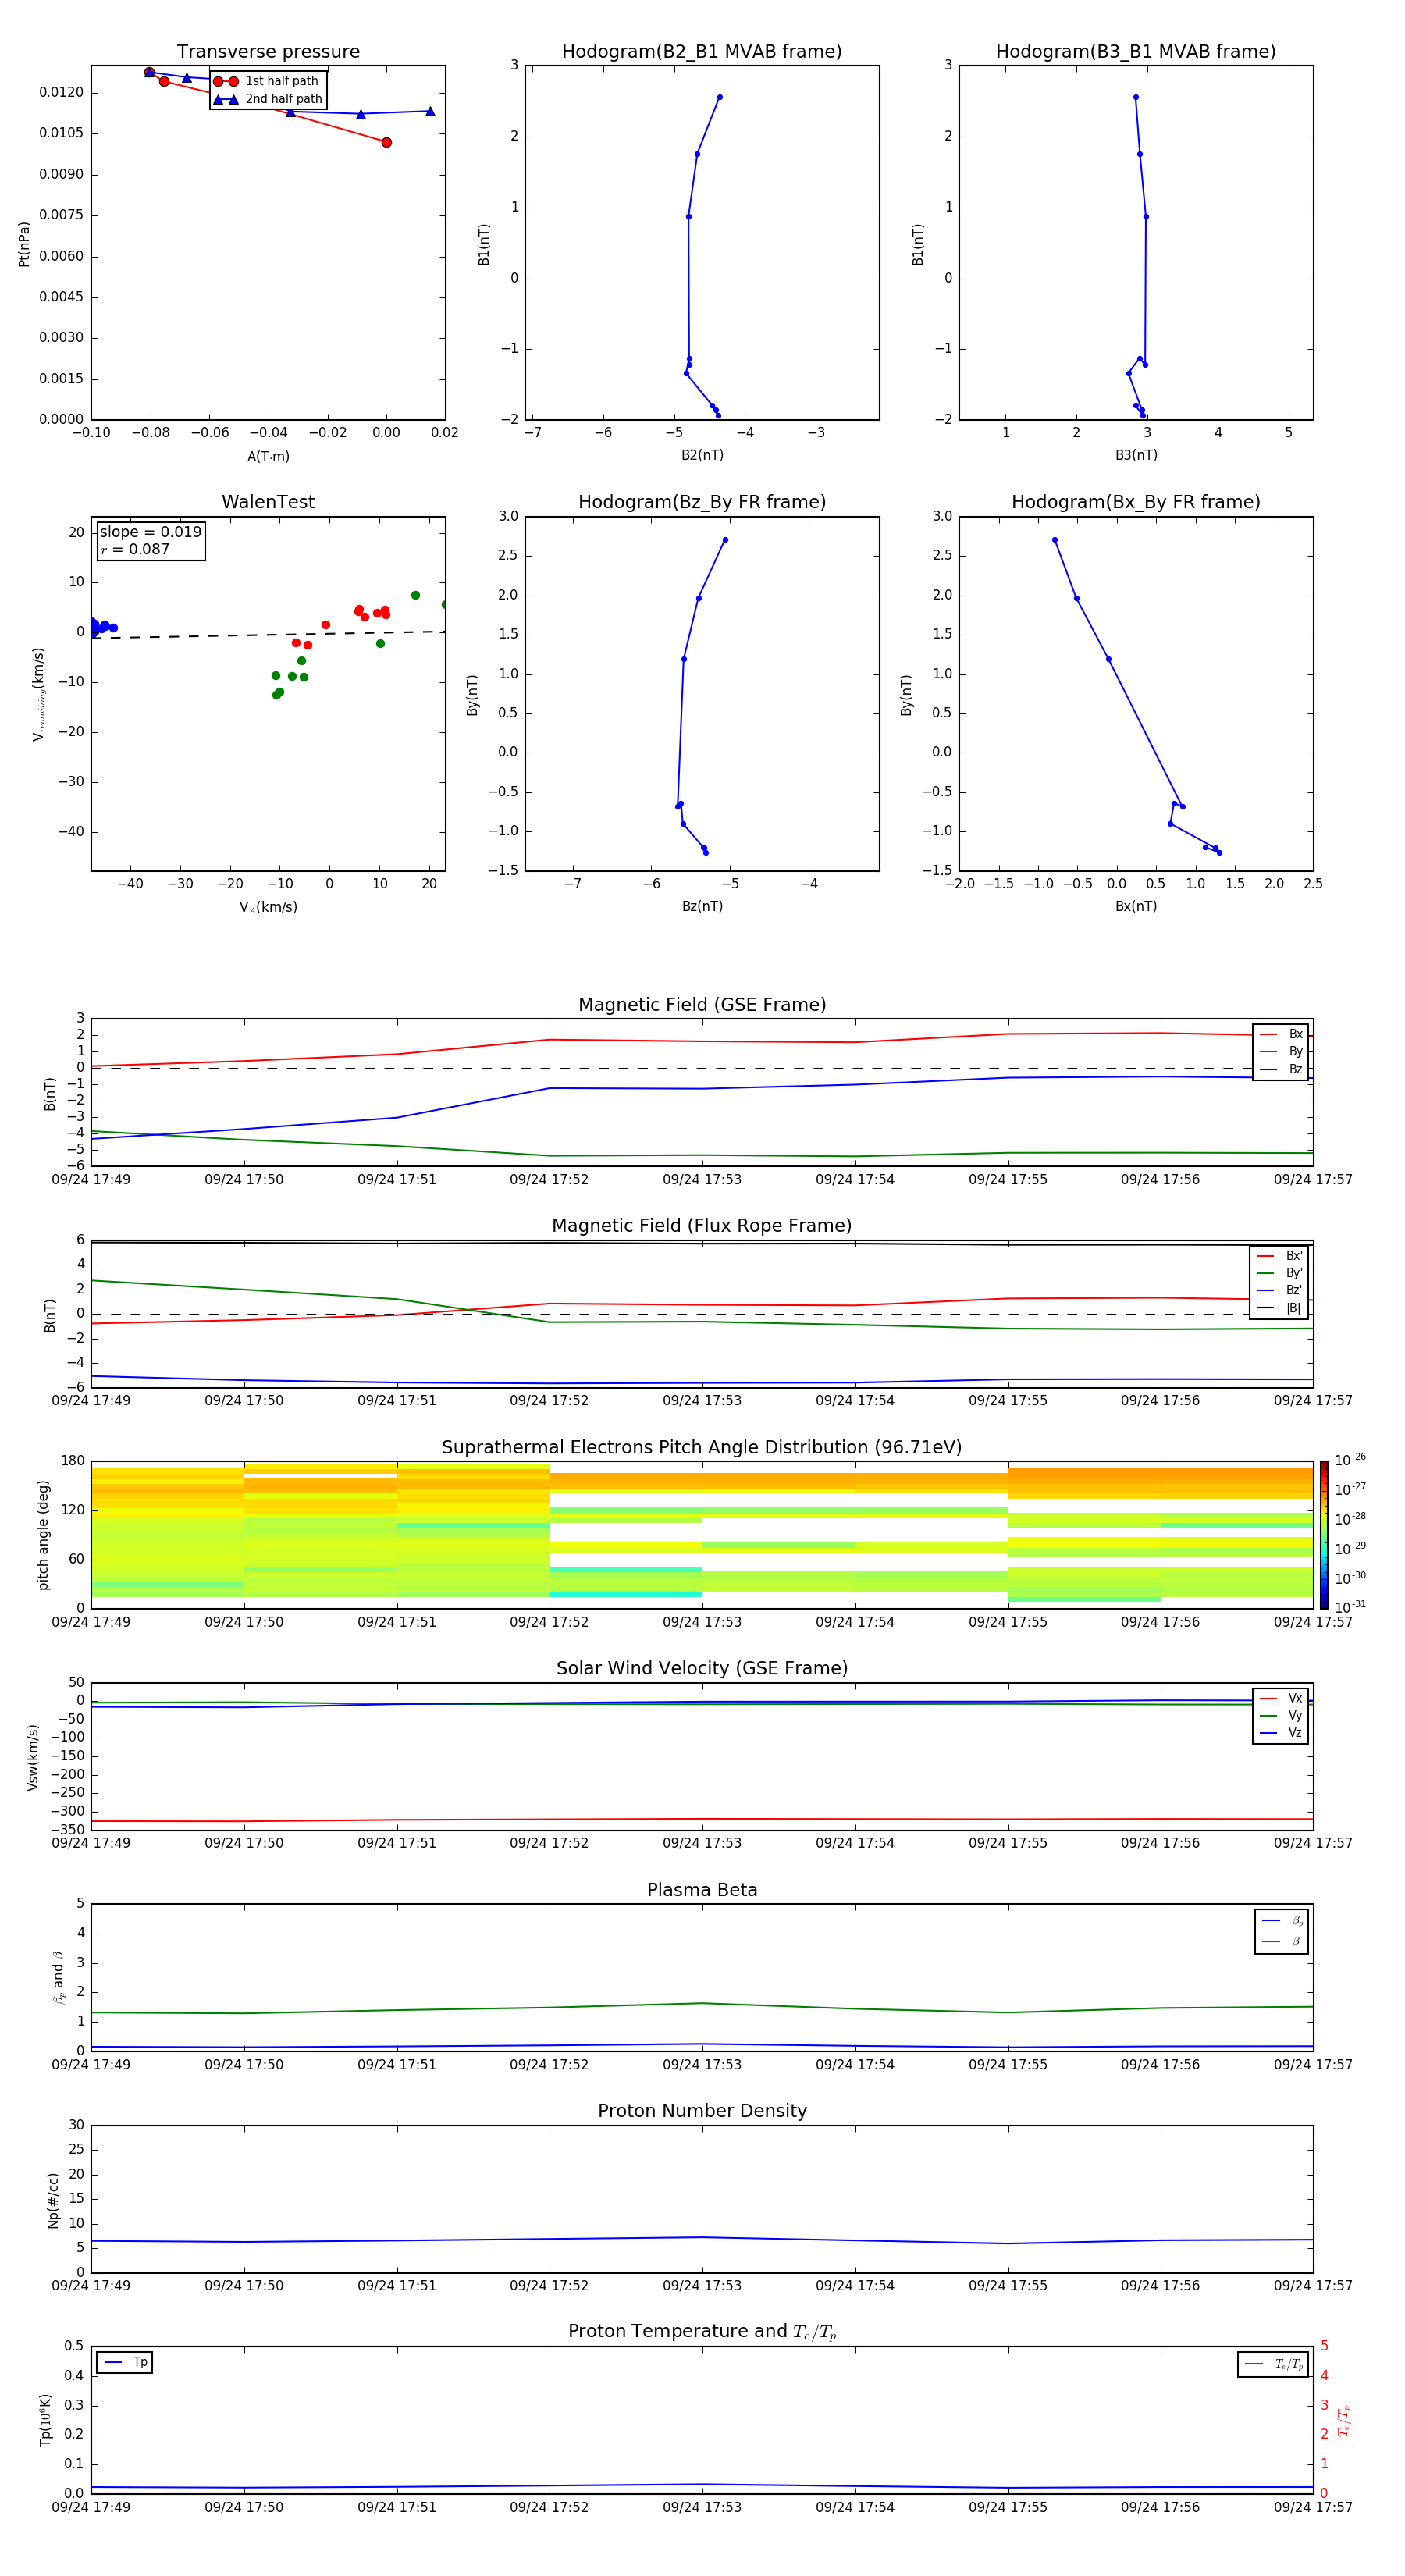Click the Tp(10^6K) y-axis label

coord(45,2420)
